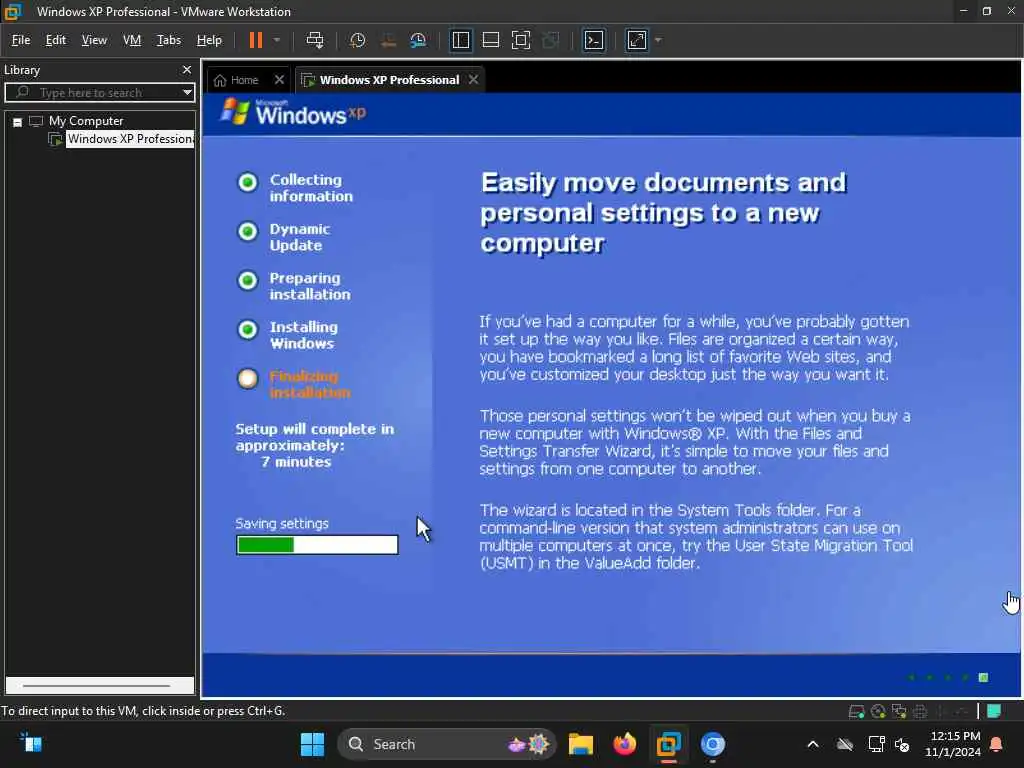This screenshot has height=768, width=1024.
Task: Select Windows XP Professional in the library tree
Action: coord(130,138)
